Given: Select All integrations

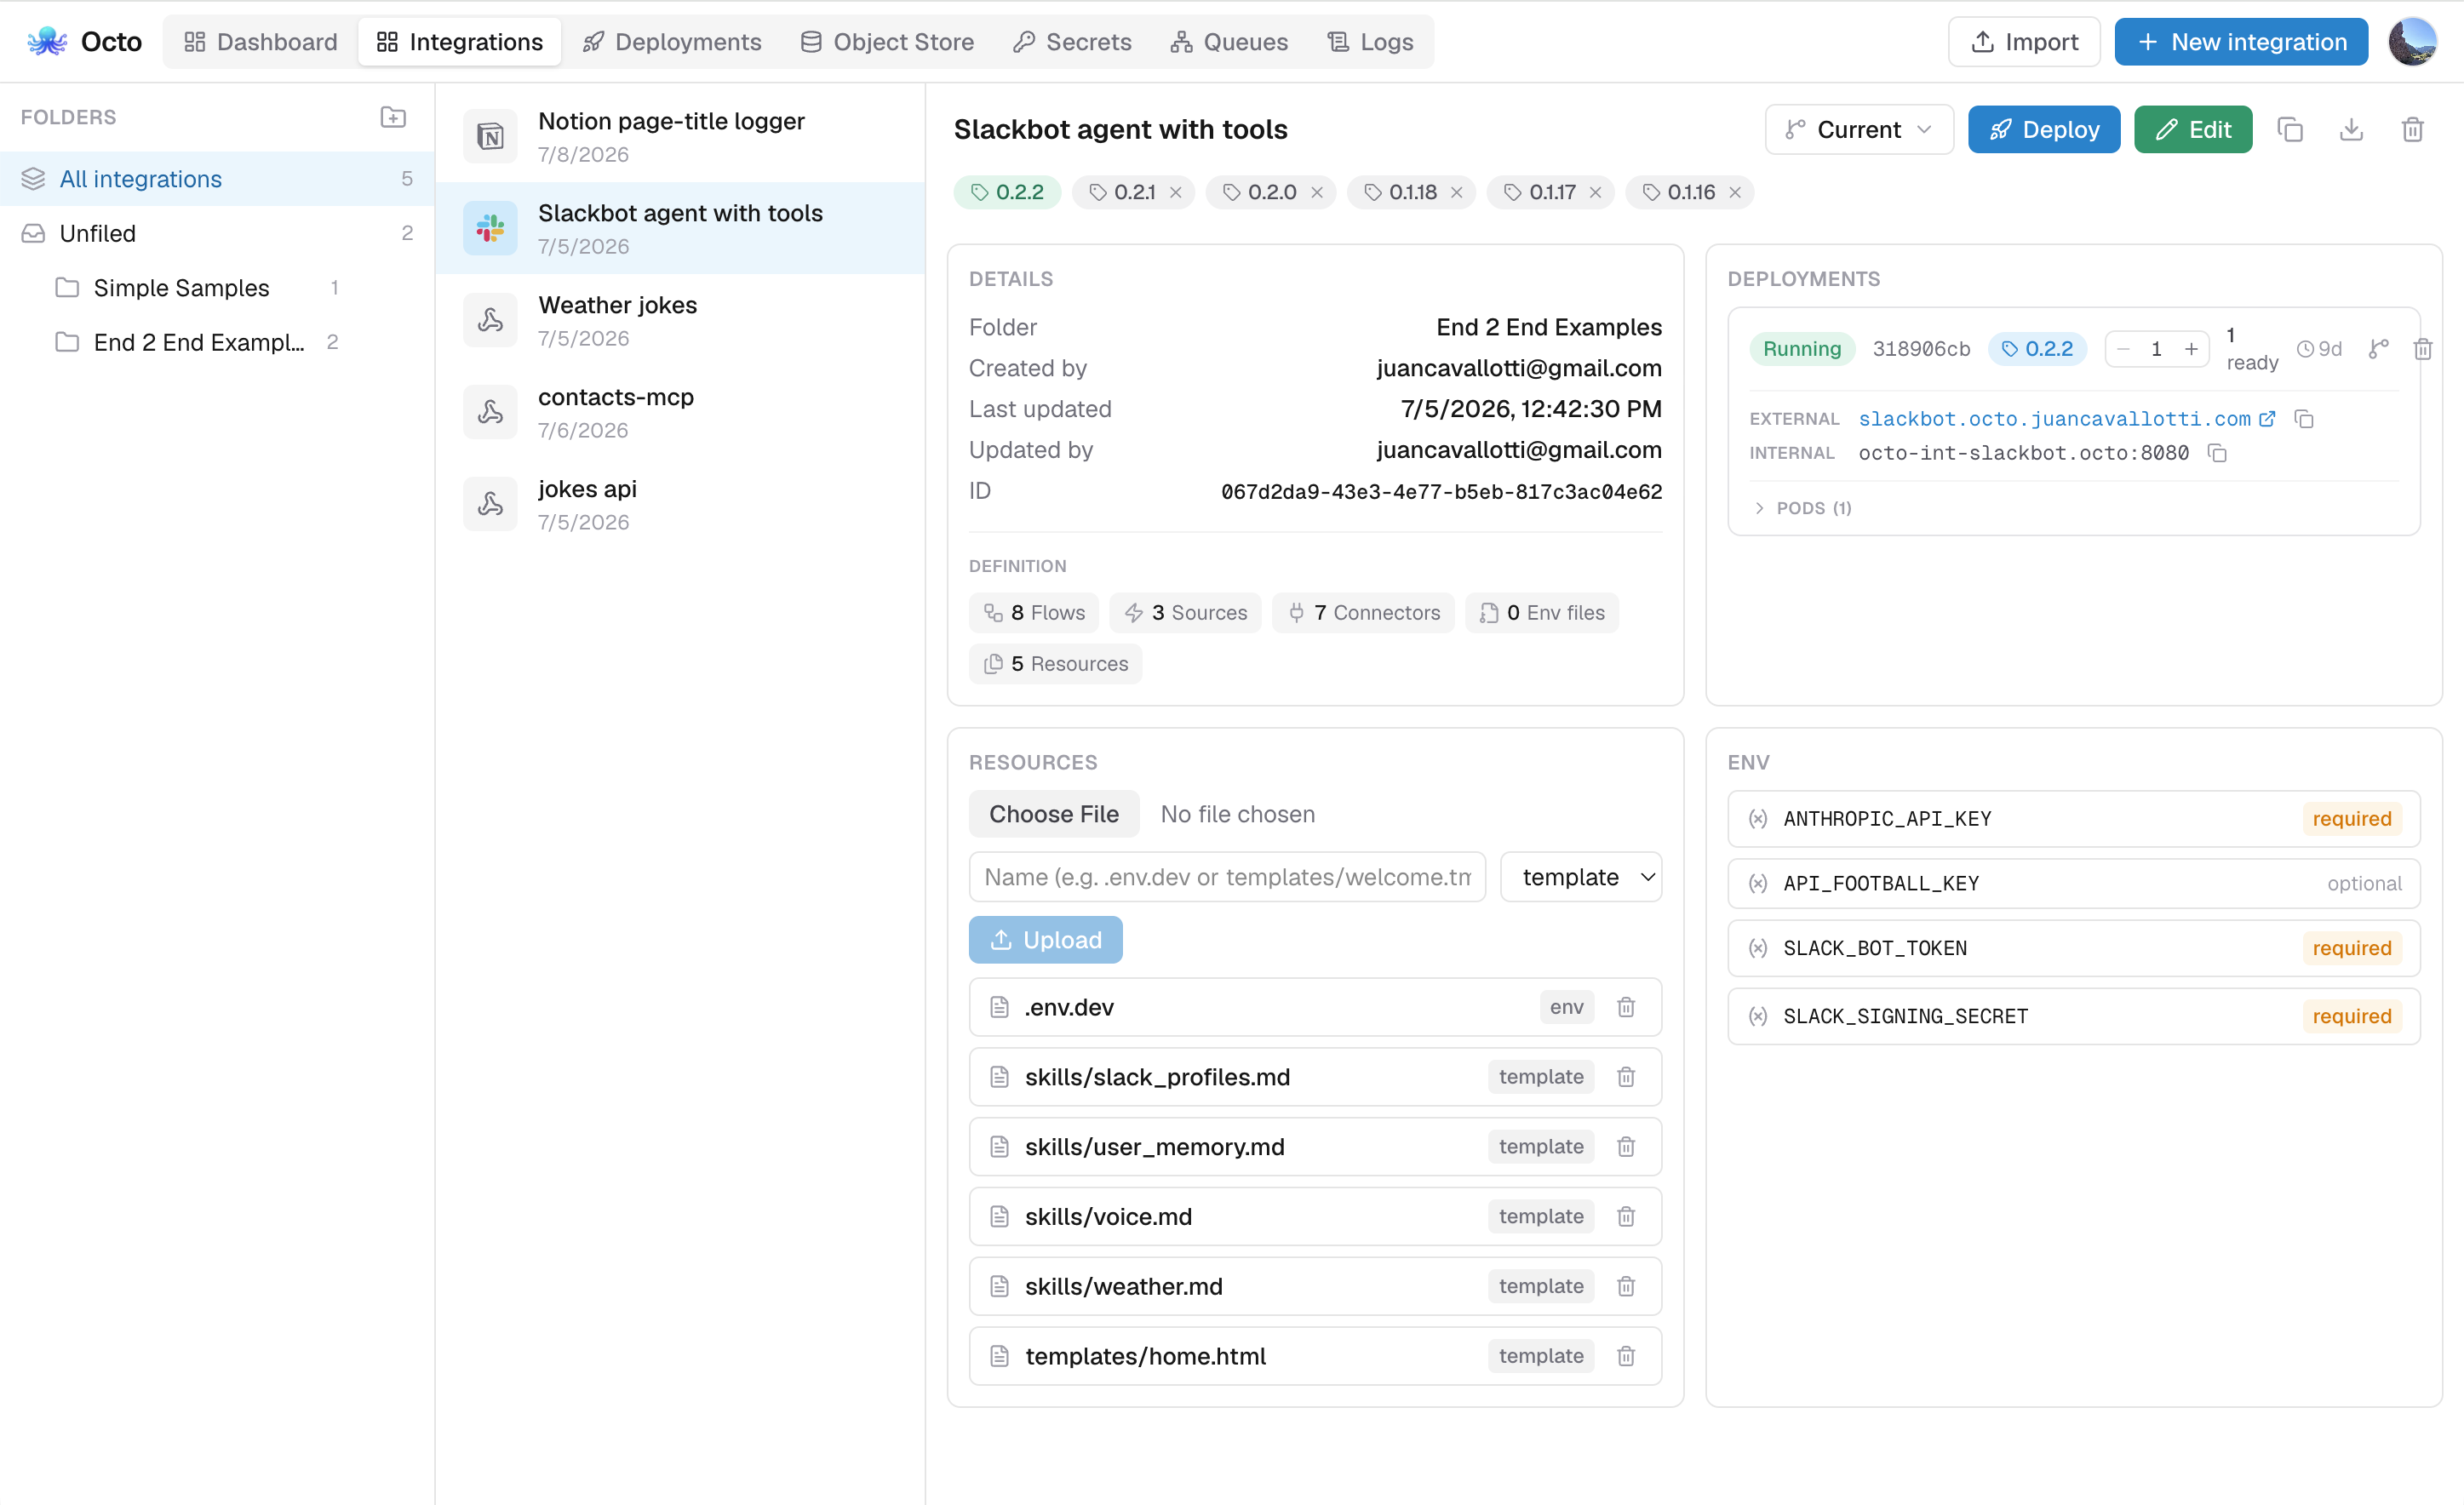Looking at the screenshot, I should [x=217, y=179].
